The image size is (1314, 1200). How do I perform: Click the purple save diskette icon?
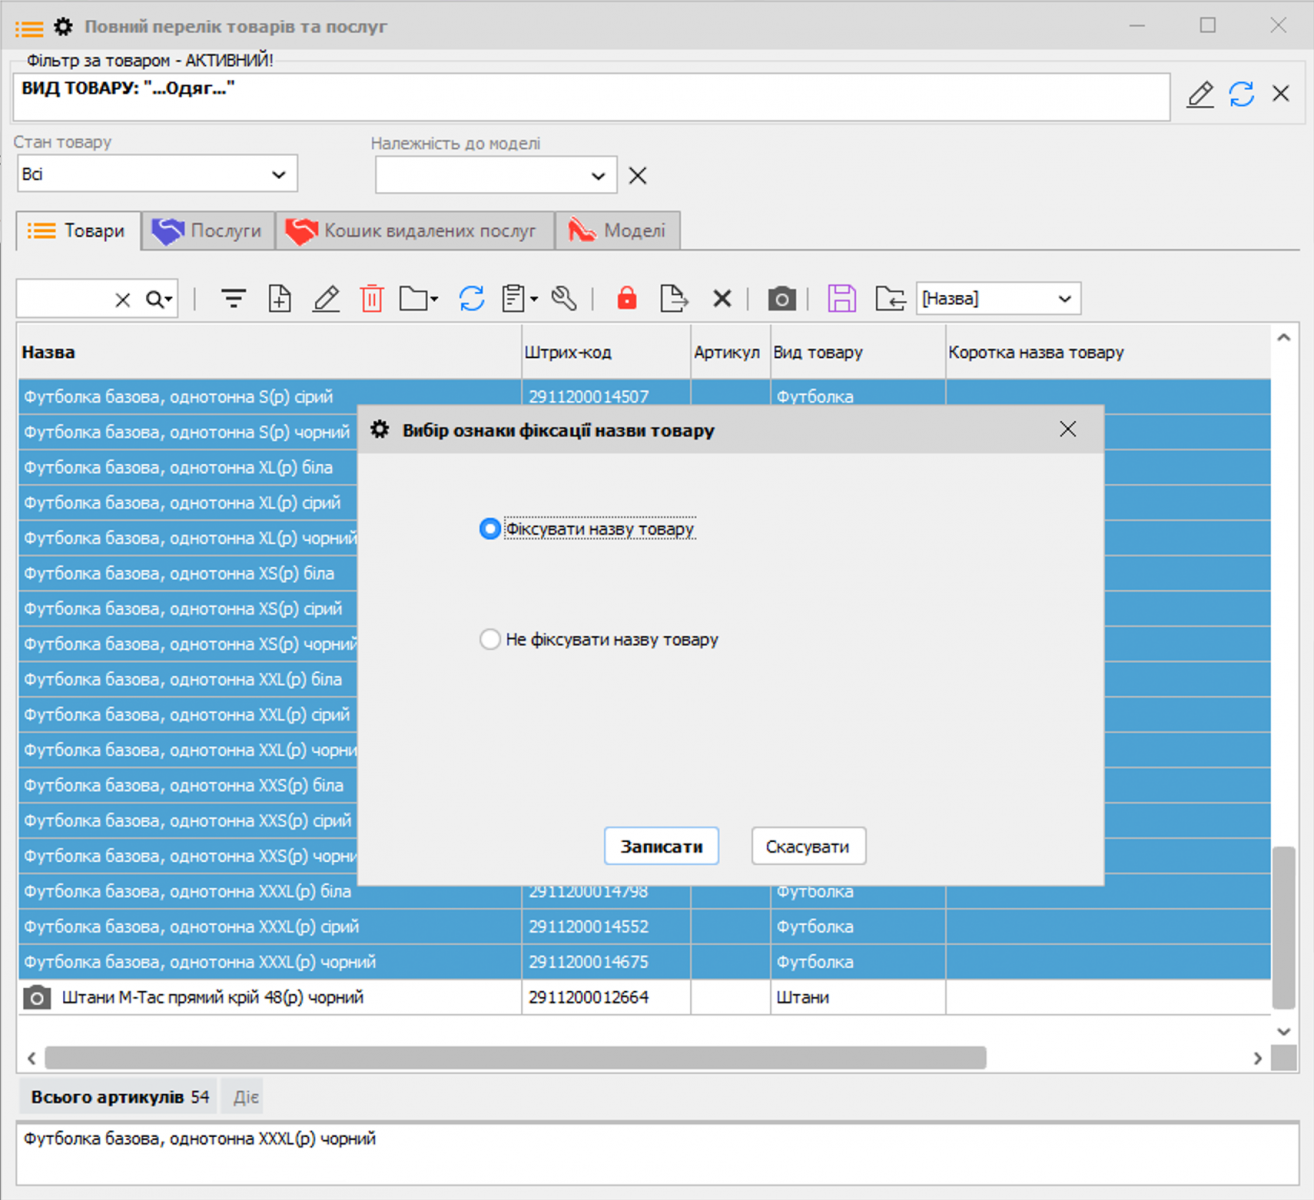pyautogui.click(x=841, y=298)
